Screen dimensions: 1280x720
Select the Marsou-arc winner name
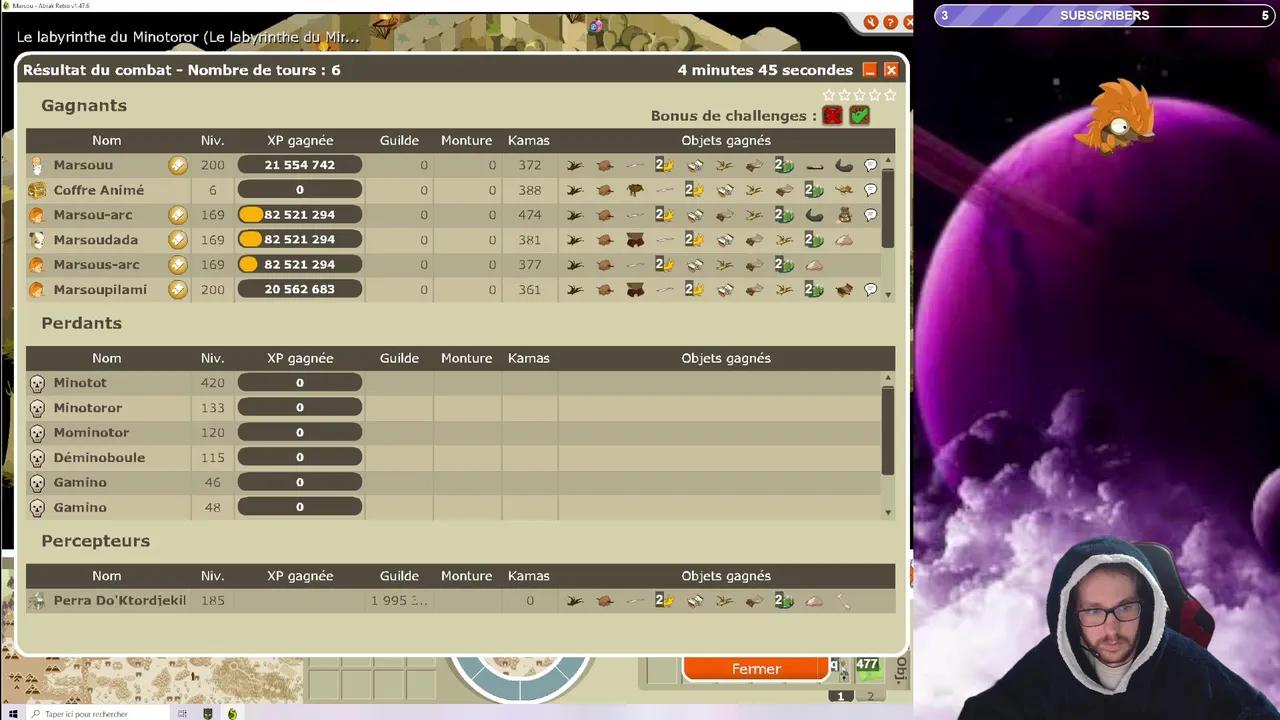pos(93,215)
